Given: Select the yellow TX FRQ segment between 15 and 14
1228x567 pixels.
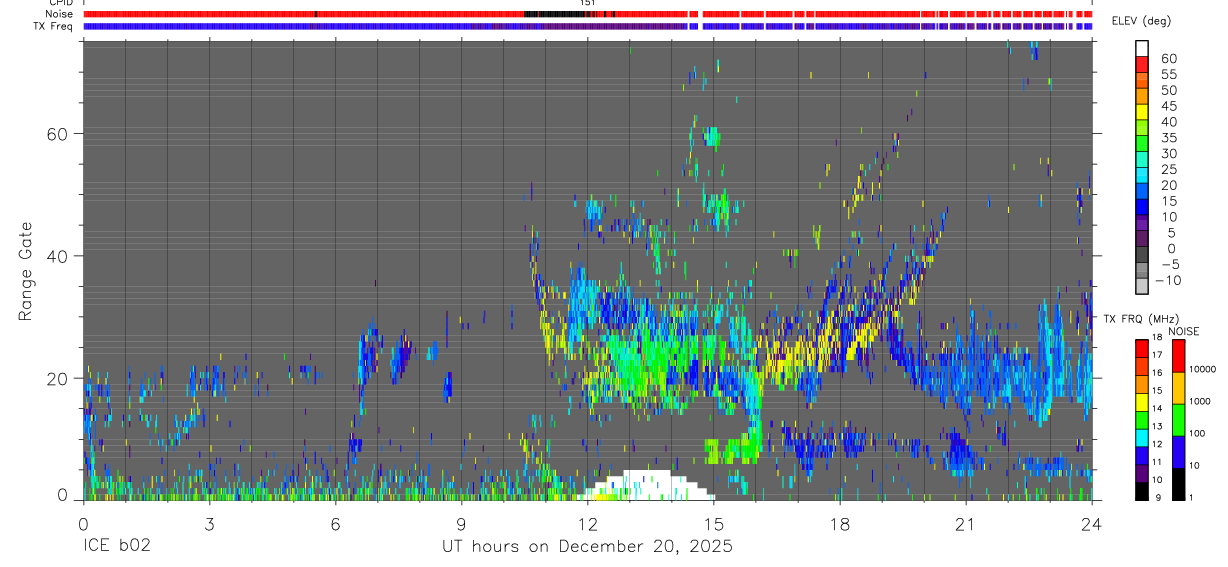Looking at the screenshot, I should coord(1142,400).
